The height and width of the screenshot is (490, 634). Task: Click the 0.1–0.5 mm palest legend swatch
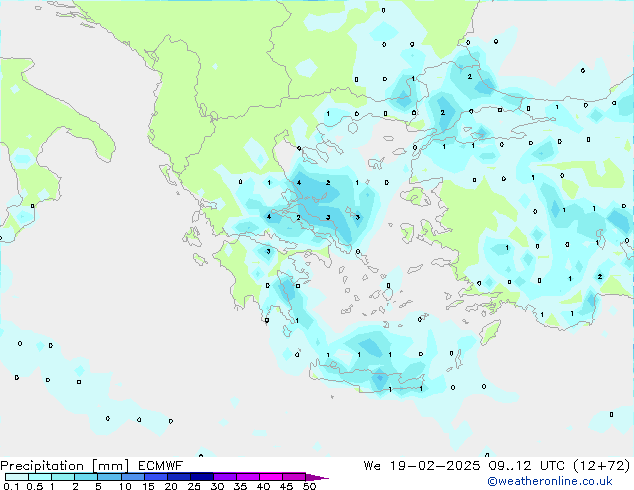(x=17, y=477)
